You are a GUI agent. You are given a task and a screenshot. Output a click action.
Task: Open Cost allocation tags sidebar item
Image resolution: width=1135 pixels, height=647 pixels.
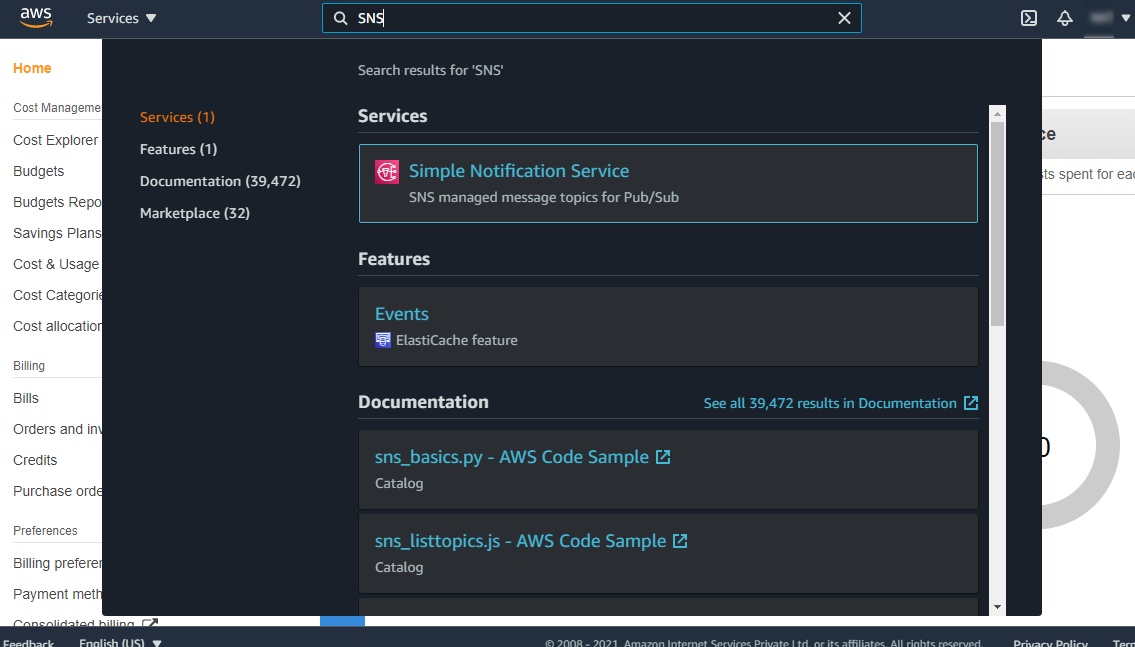tap(57, 326)
